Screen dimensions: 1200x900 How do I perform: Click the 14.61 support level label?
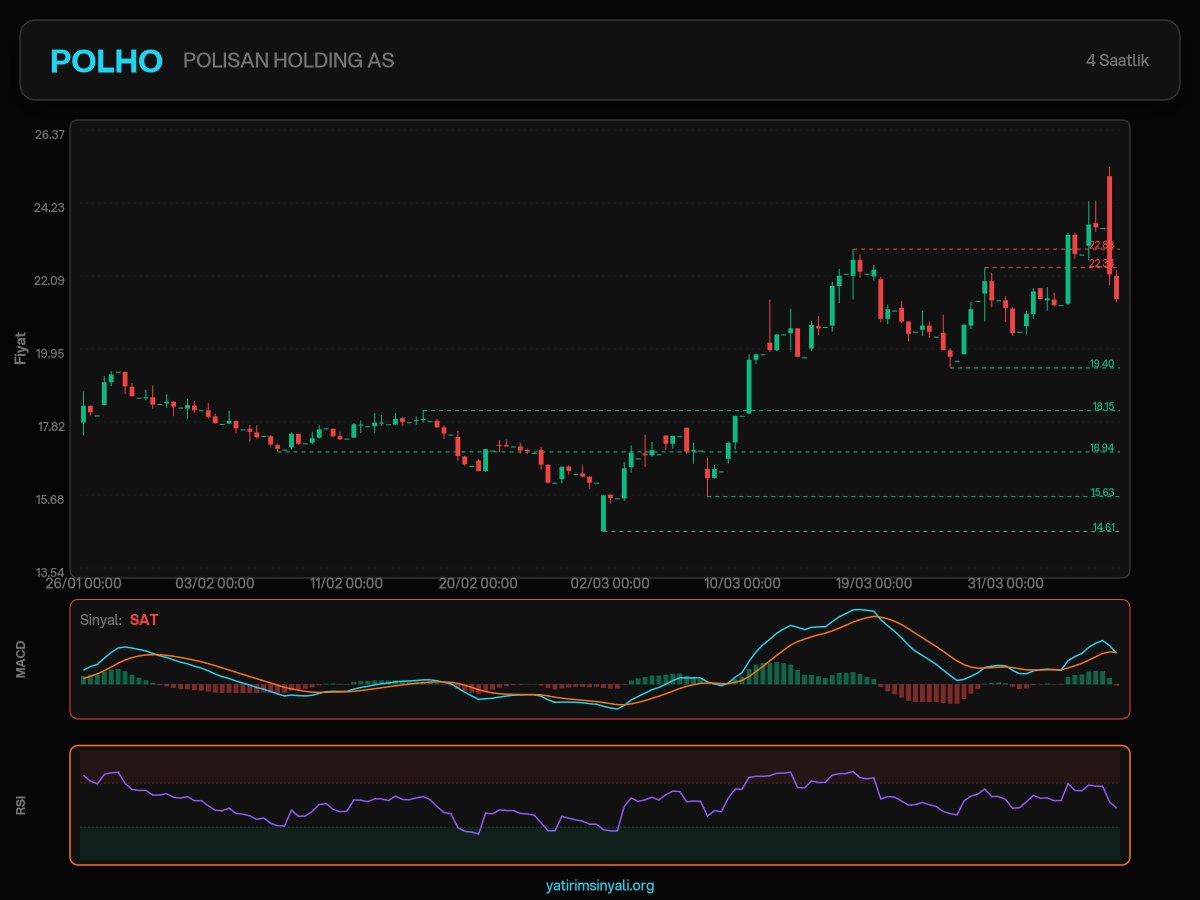(x=1102, y=528)
